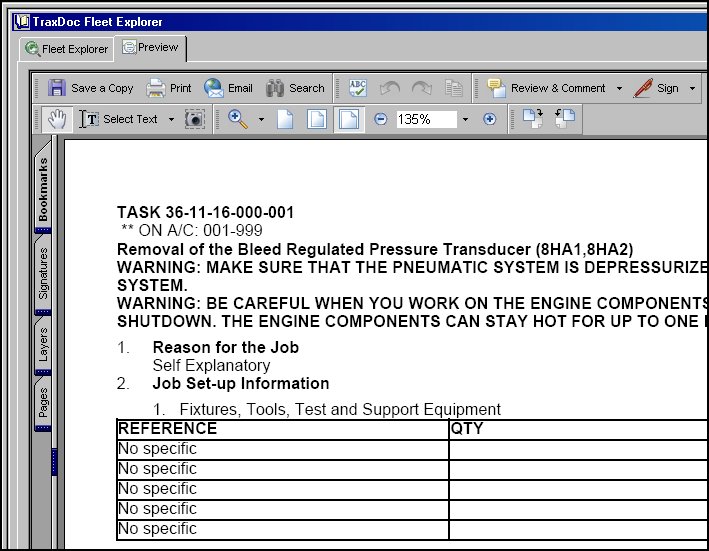Open the Layers side panel tab

(43, 344)
